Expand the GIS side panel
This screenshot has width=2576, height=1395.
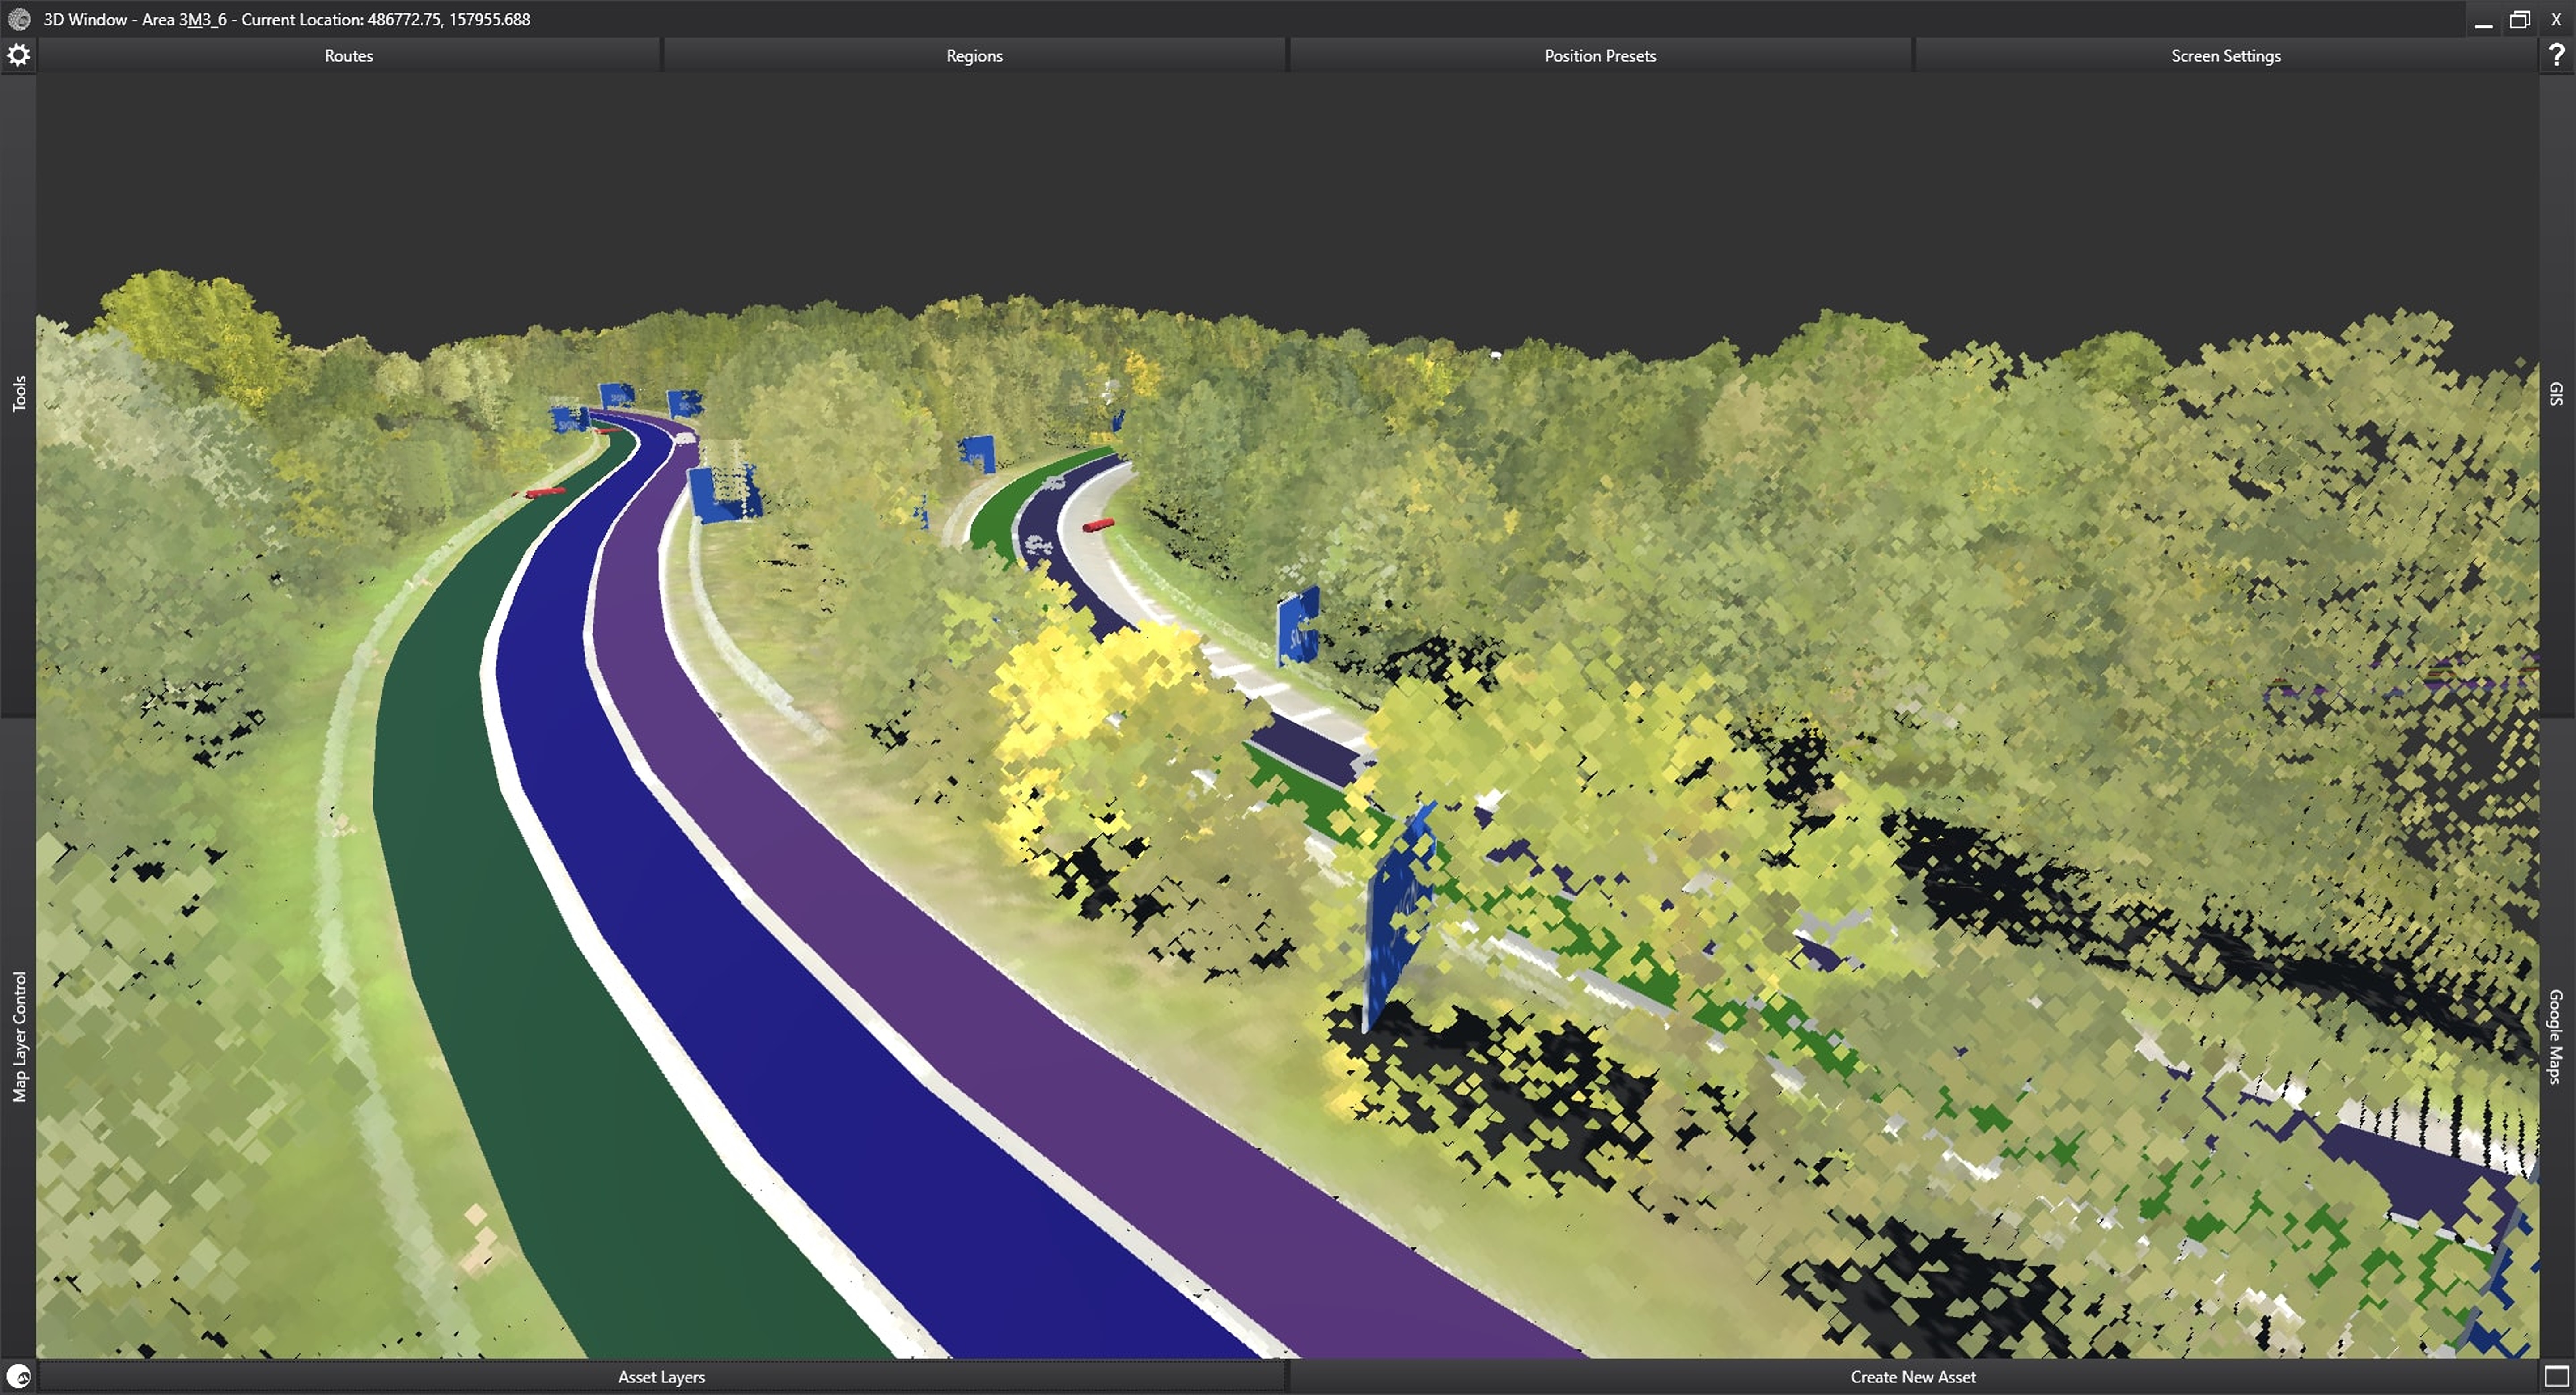(2556, 394)
